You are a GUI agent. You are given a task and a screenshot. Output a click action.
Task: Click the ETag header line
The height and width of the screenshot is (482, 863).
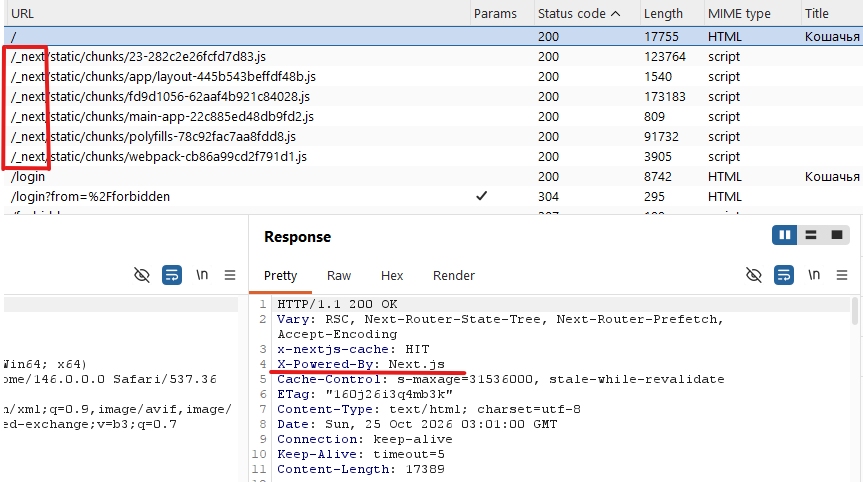point(364,395)
